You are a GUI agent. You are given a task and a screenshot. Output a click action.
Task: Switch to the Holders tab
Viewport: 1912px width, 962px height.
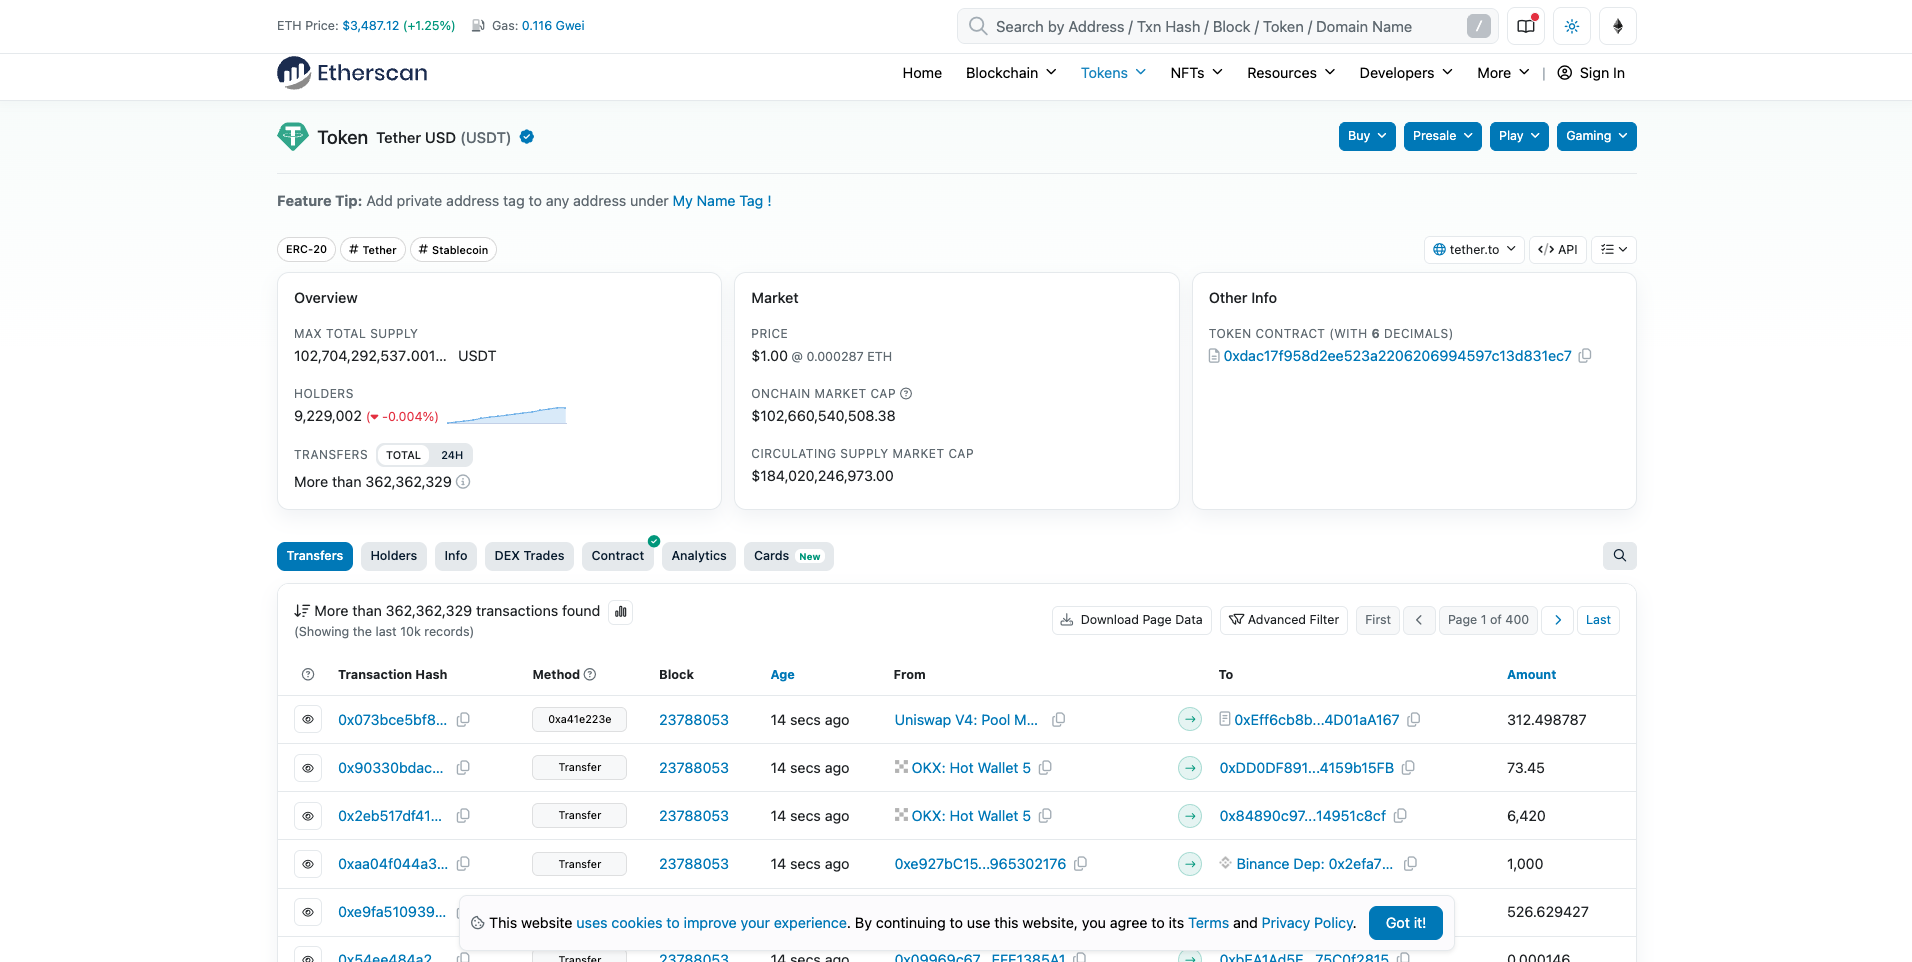[x=394, y=556]
